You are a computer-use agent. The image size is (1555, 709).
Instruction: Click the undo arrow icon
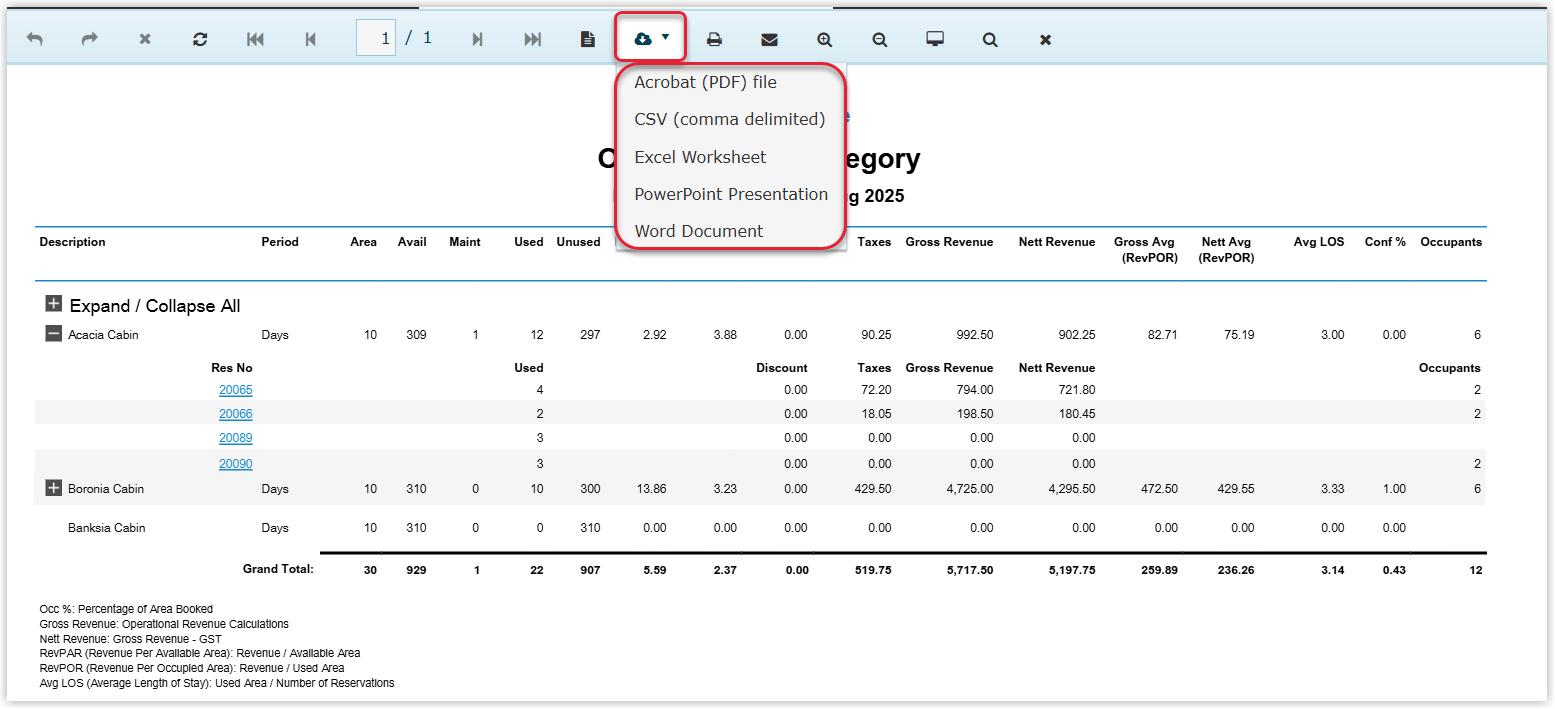35,39
